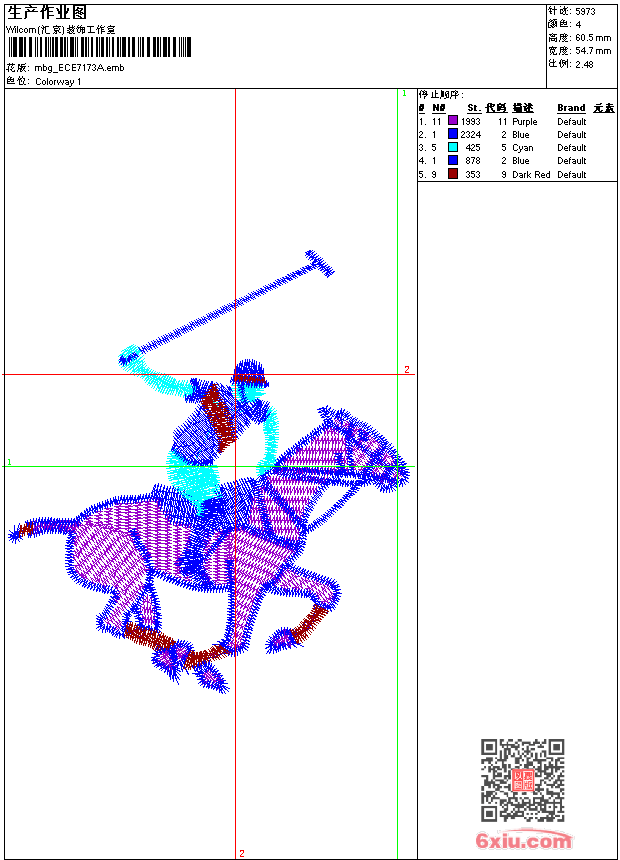
Task: Click the Blue swatch beside stitch count 878
Action: [453, 160]
